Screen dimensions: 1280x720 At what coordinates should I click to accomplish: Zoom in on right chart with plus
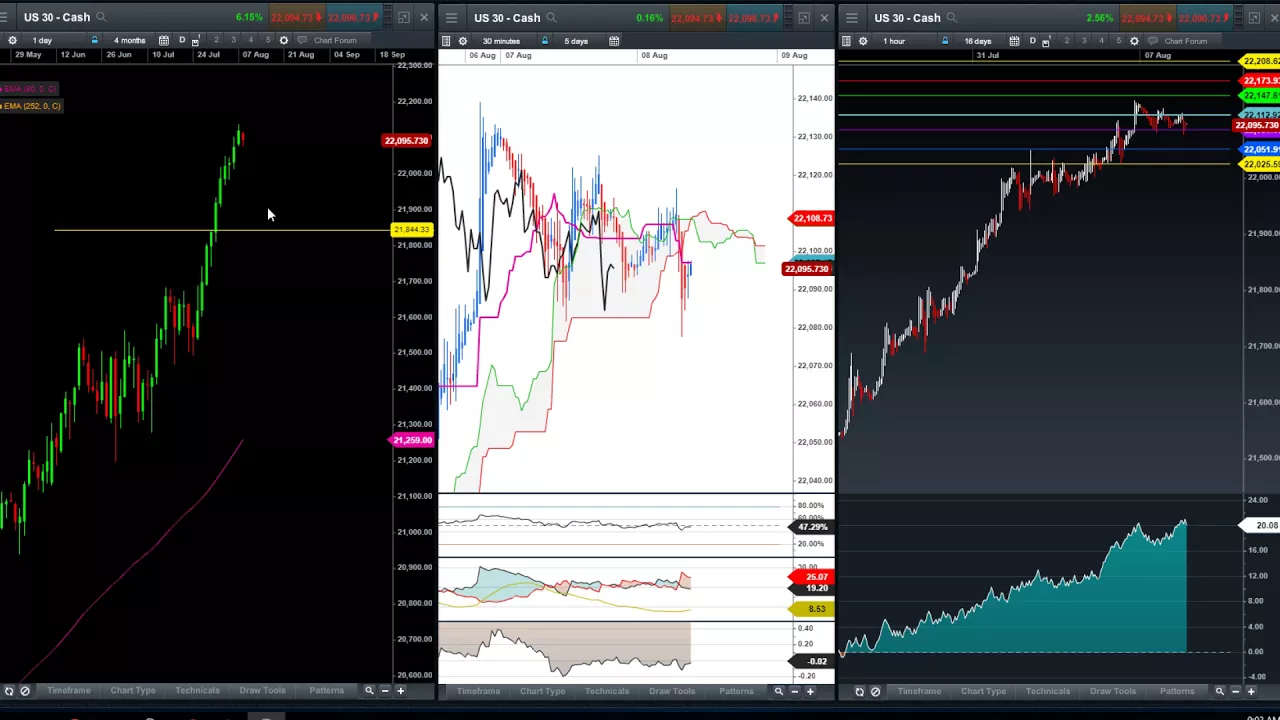1251,691
